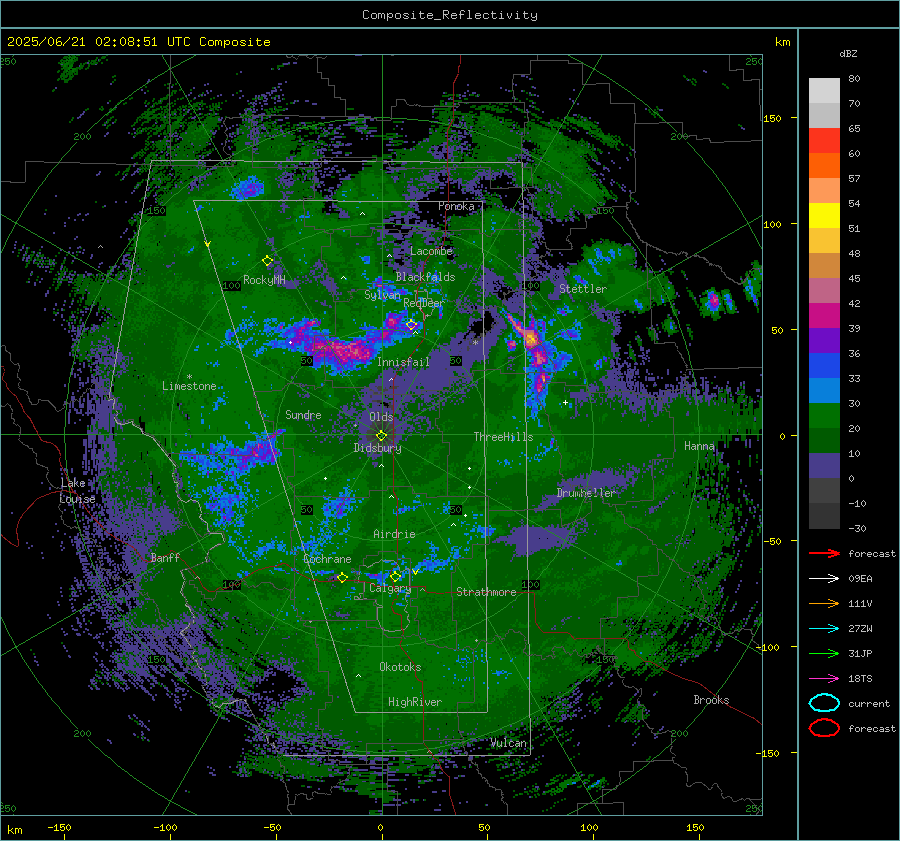Click the Innisfail map label
Image resolution: width=900 pixels, height=841 pixels.
(403, 362)
